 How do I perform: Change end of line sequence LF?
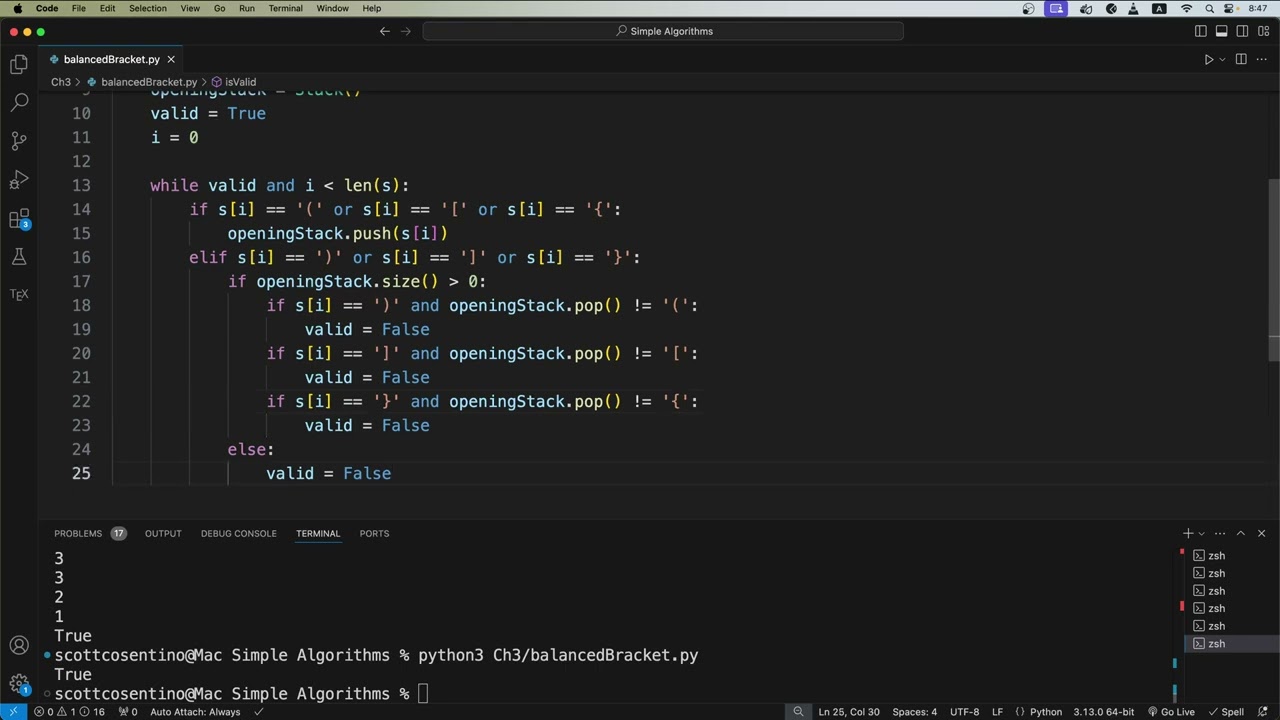pos(997,712)
